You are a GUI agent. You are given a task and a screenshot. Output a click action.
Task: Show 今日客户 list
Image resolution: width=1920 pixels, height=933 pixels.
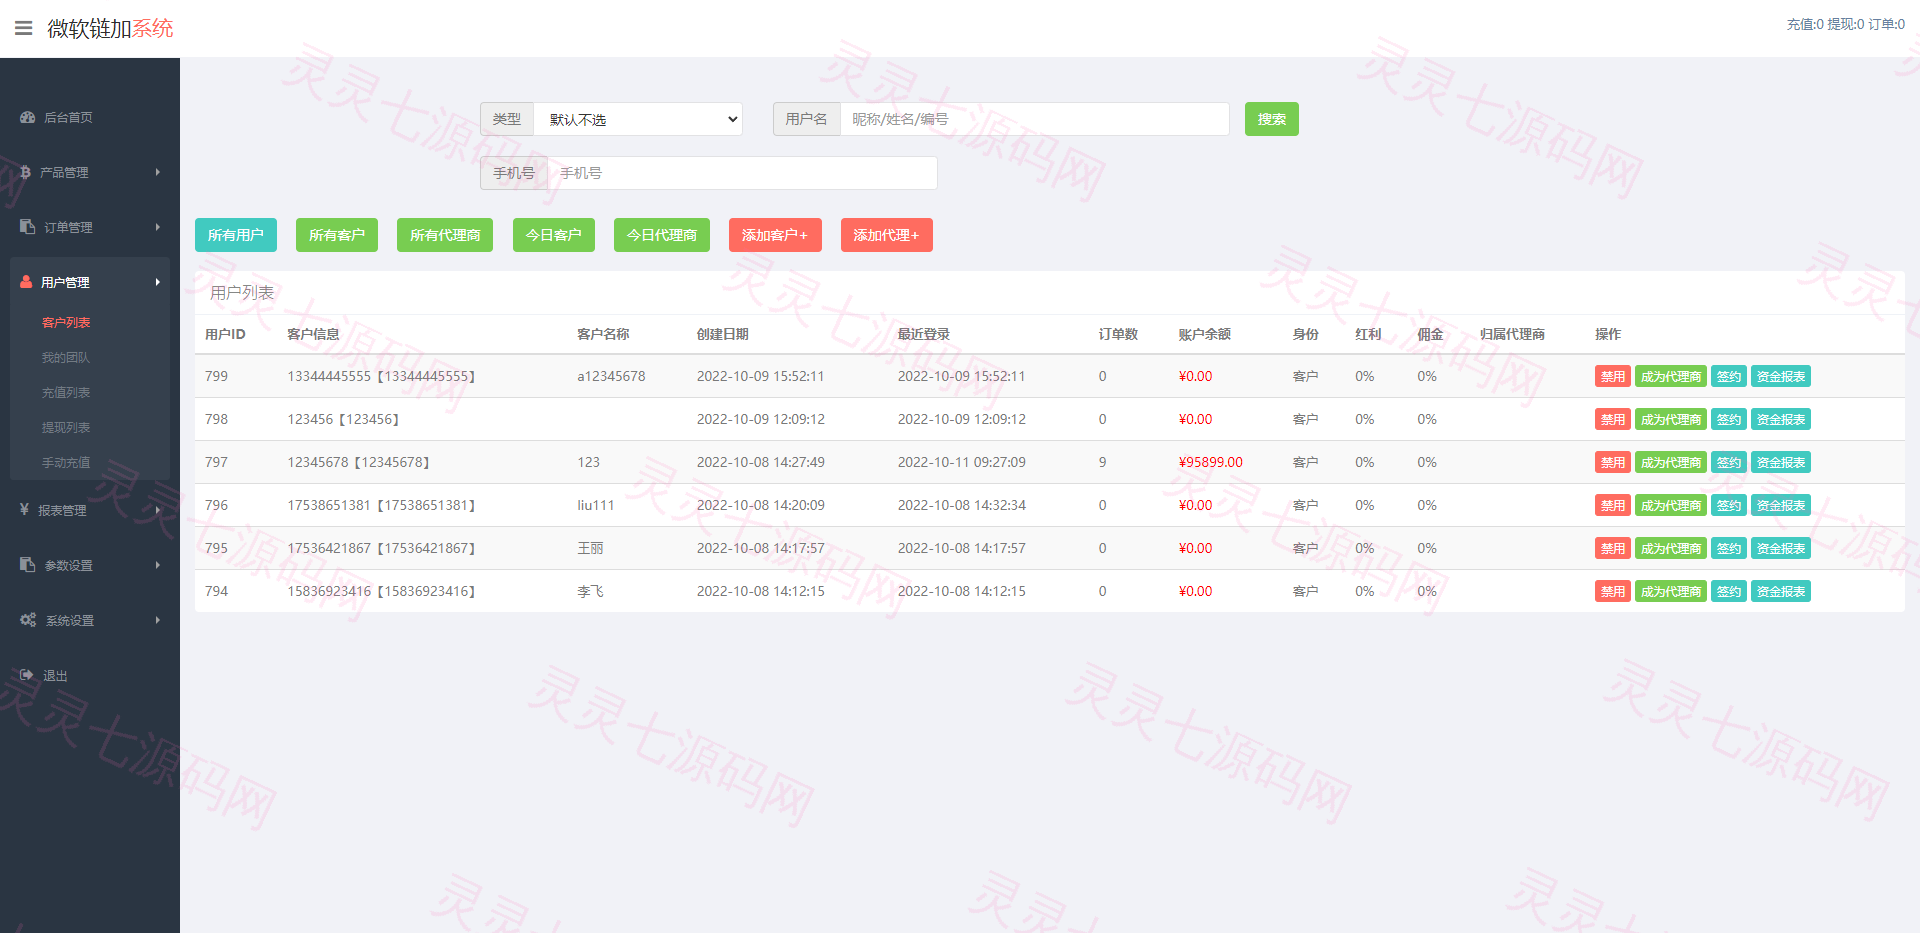pos(554,235)
